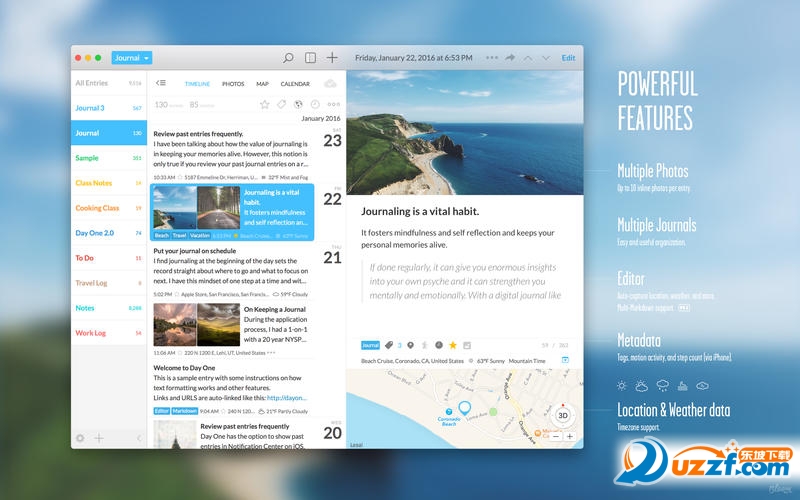Viewport: 800px width, 500px height.
Task: Toggle the panel layout icon in toolbar
Action: [310, 58]
